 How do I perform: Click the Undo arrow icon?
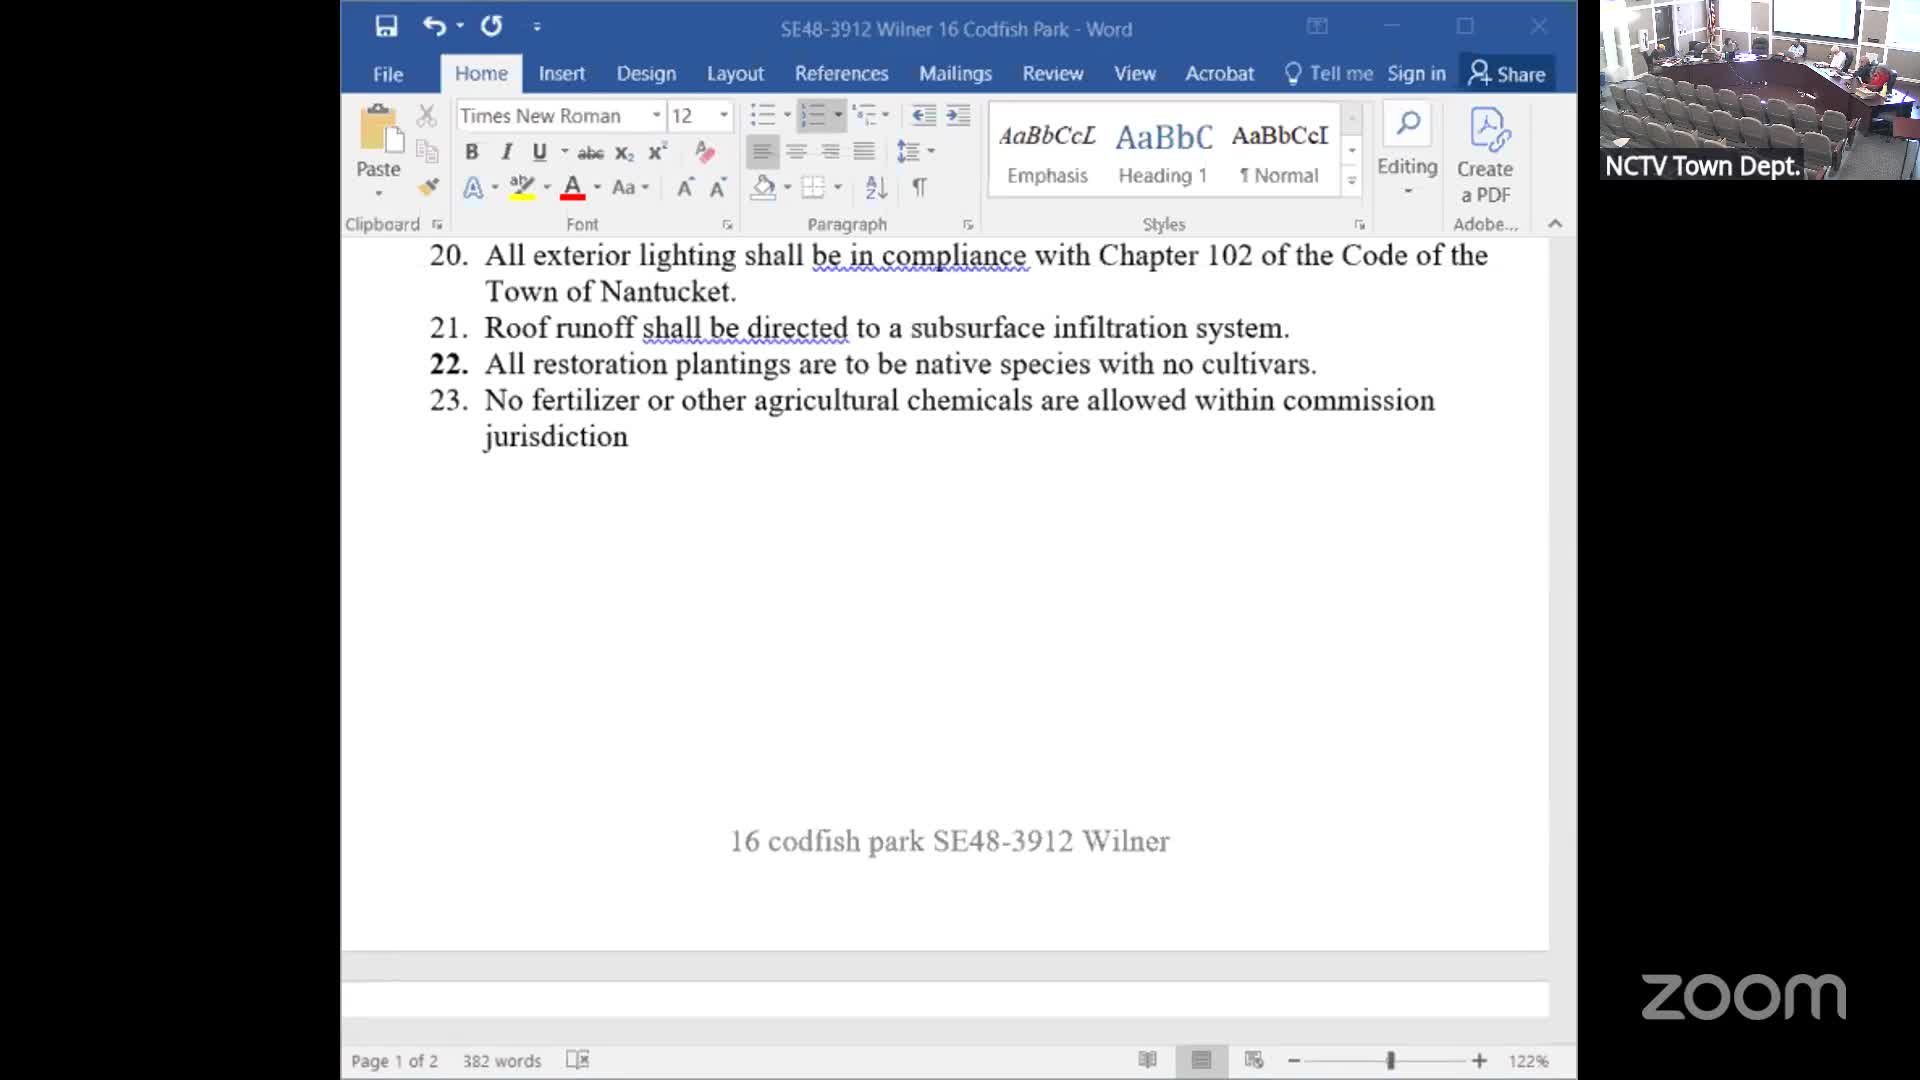(x=434, y=27)
